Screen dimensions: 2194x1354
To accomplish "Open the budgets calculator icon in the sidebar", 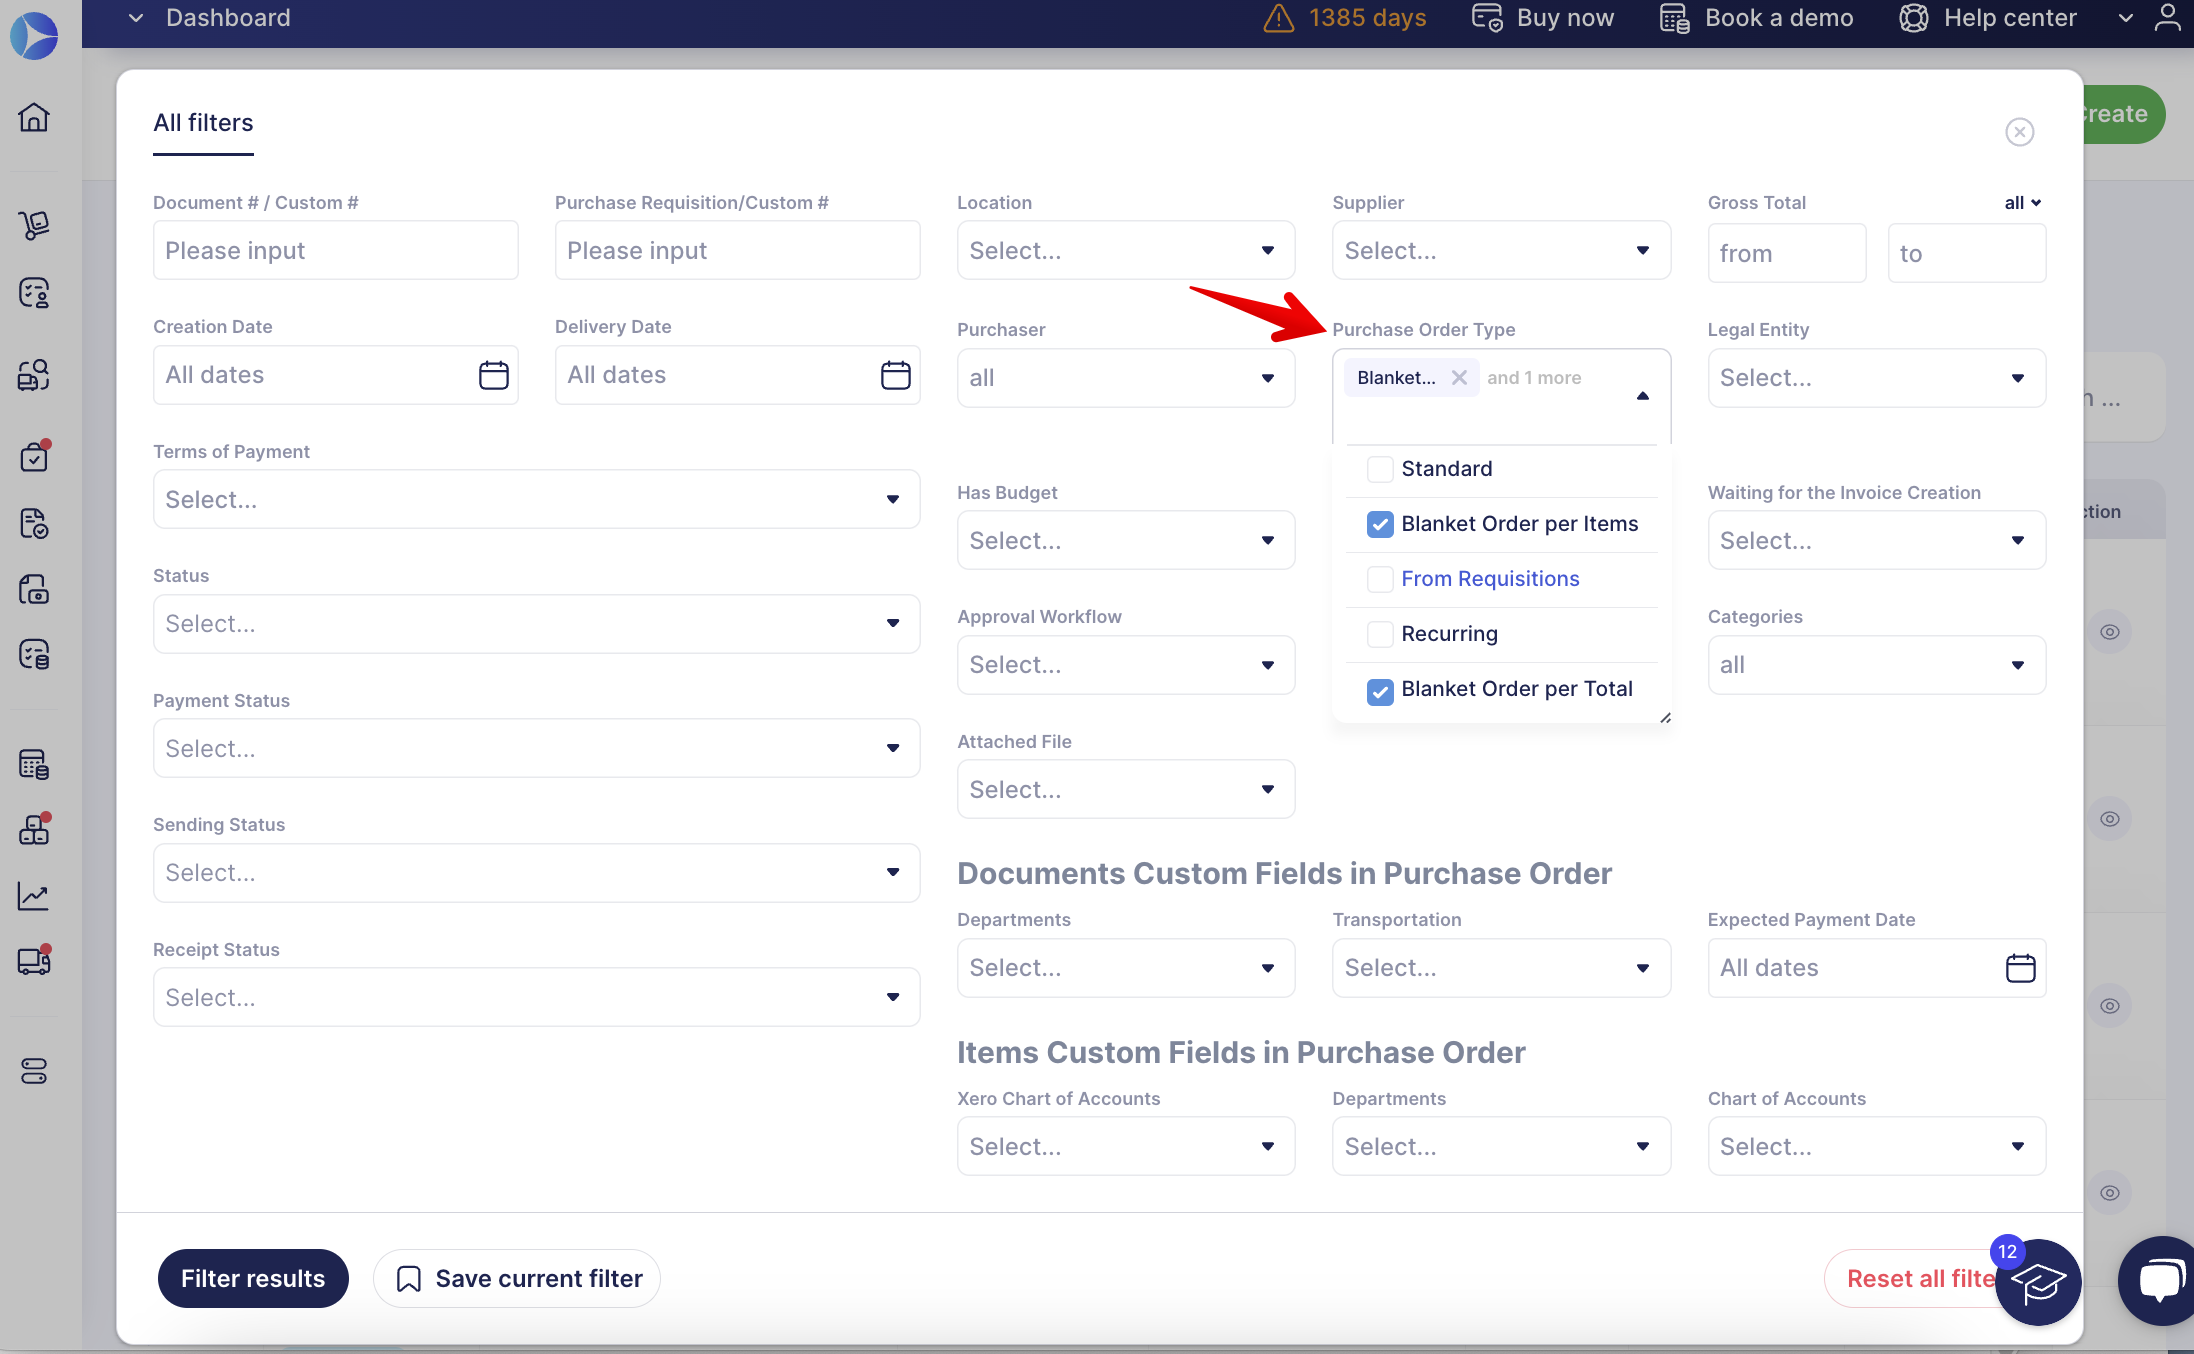I will tap(33, 764).
